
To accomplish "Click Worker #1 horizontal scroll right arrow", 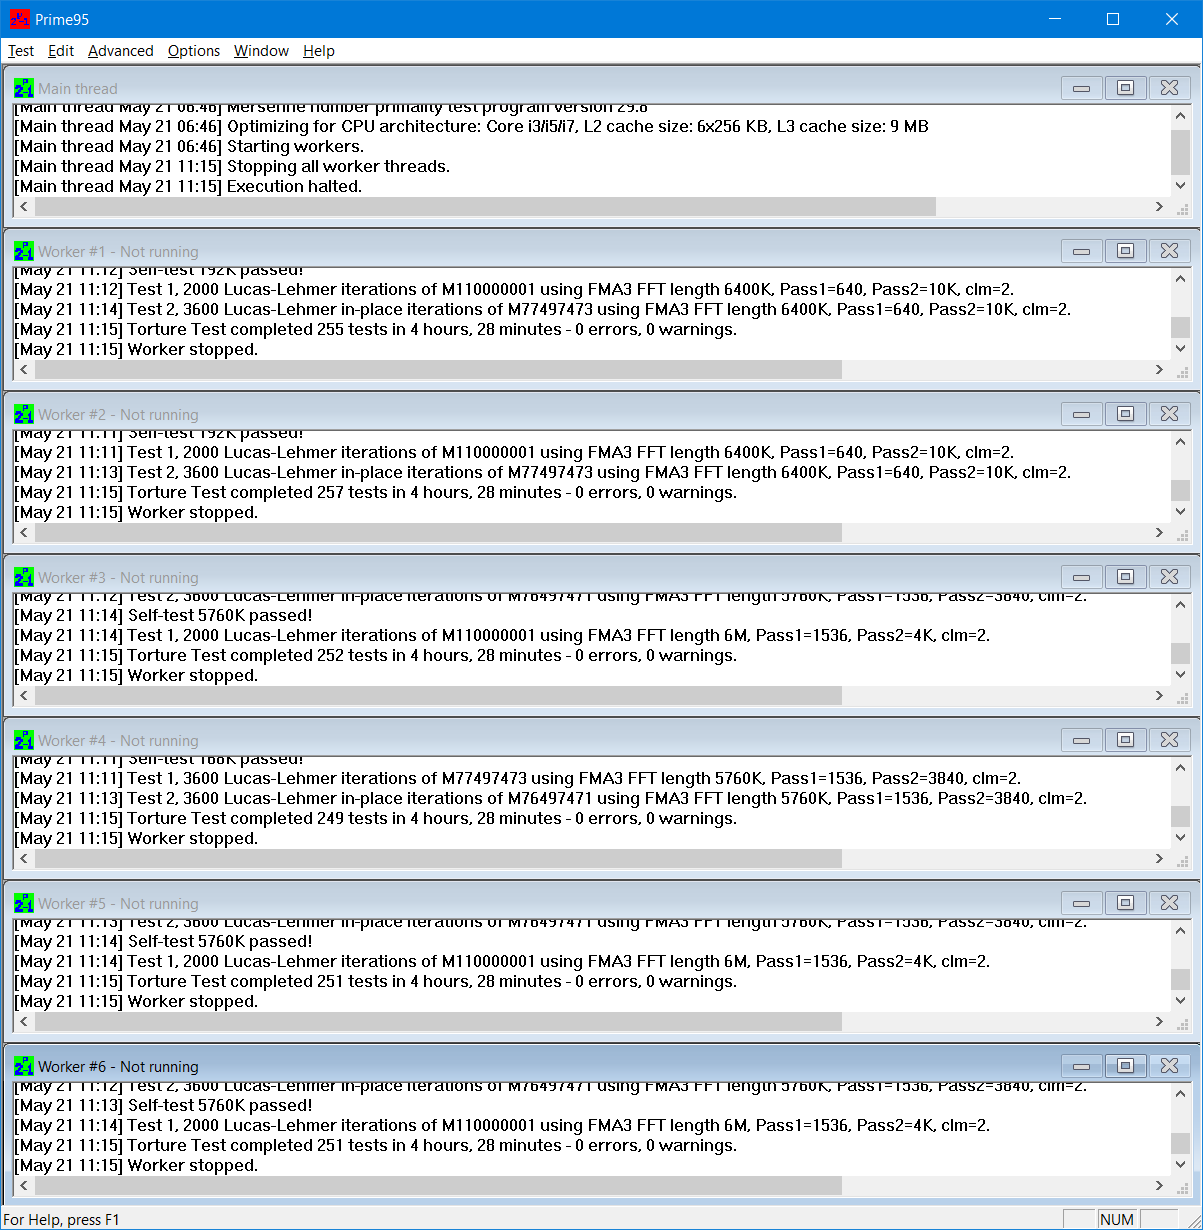I will pos(1160,370).
